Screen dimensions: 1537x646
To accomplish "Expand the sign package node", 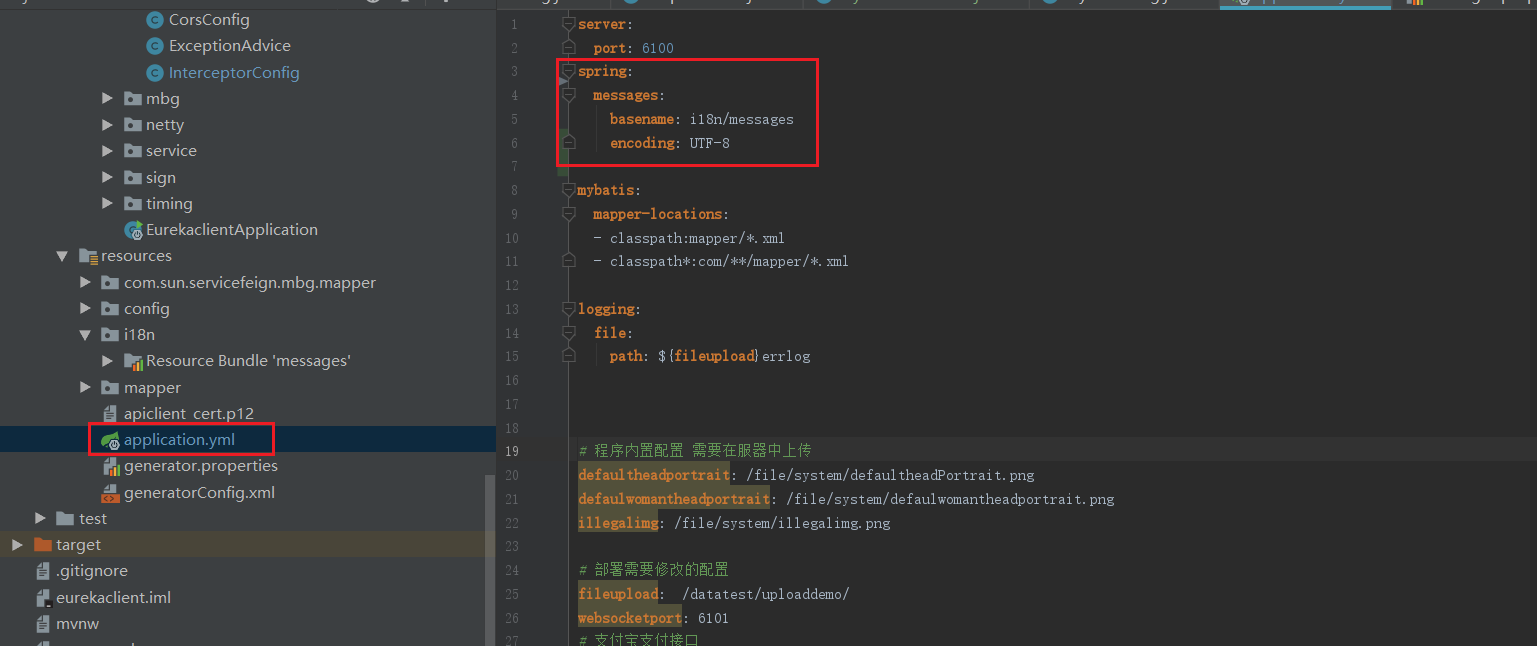I will point(107,178).
